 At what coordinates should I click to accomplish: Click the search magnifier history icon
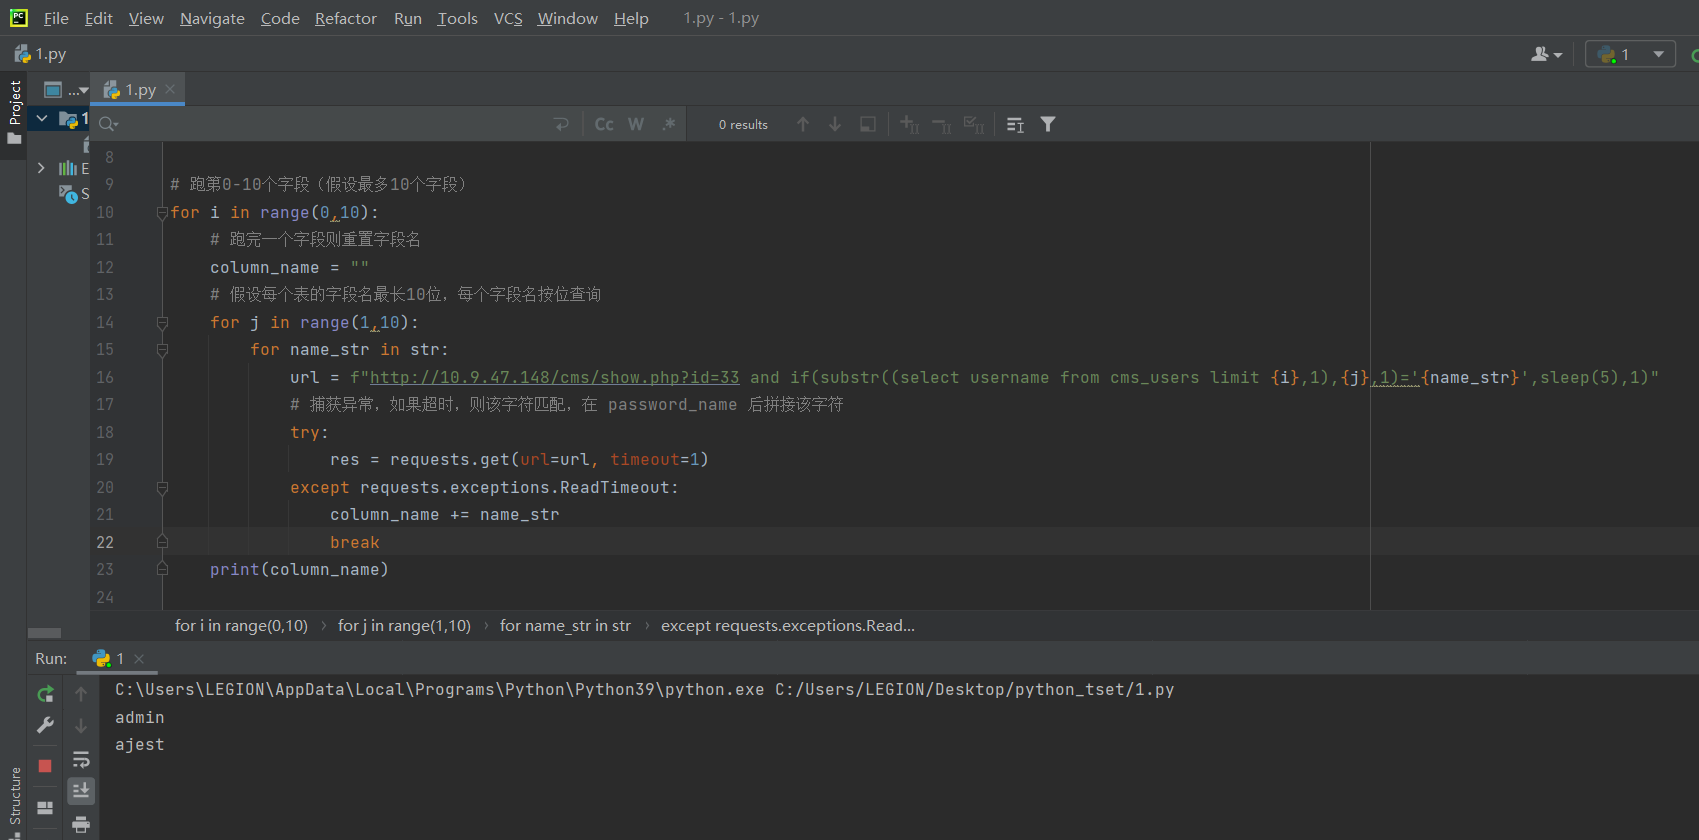(x=108, y=124)
